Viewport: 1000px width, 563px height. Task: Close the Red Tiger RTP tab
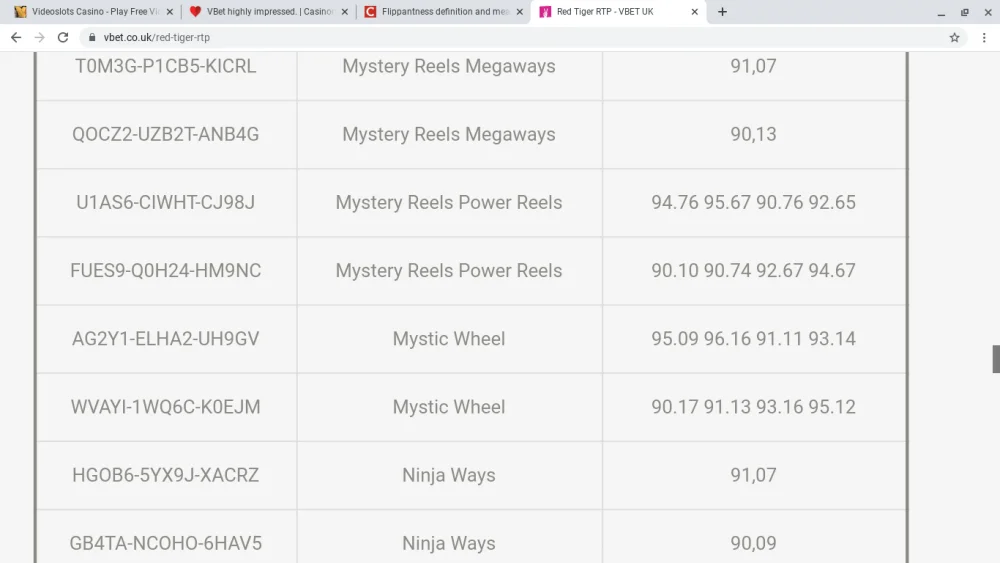coord(695,11)
